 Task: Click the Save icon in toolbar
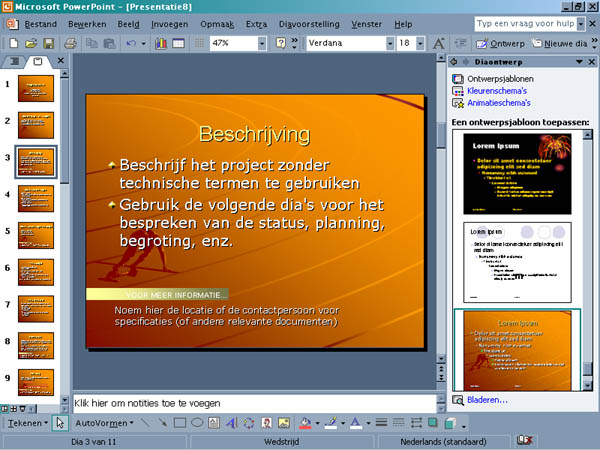[x=48, y=44]
